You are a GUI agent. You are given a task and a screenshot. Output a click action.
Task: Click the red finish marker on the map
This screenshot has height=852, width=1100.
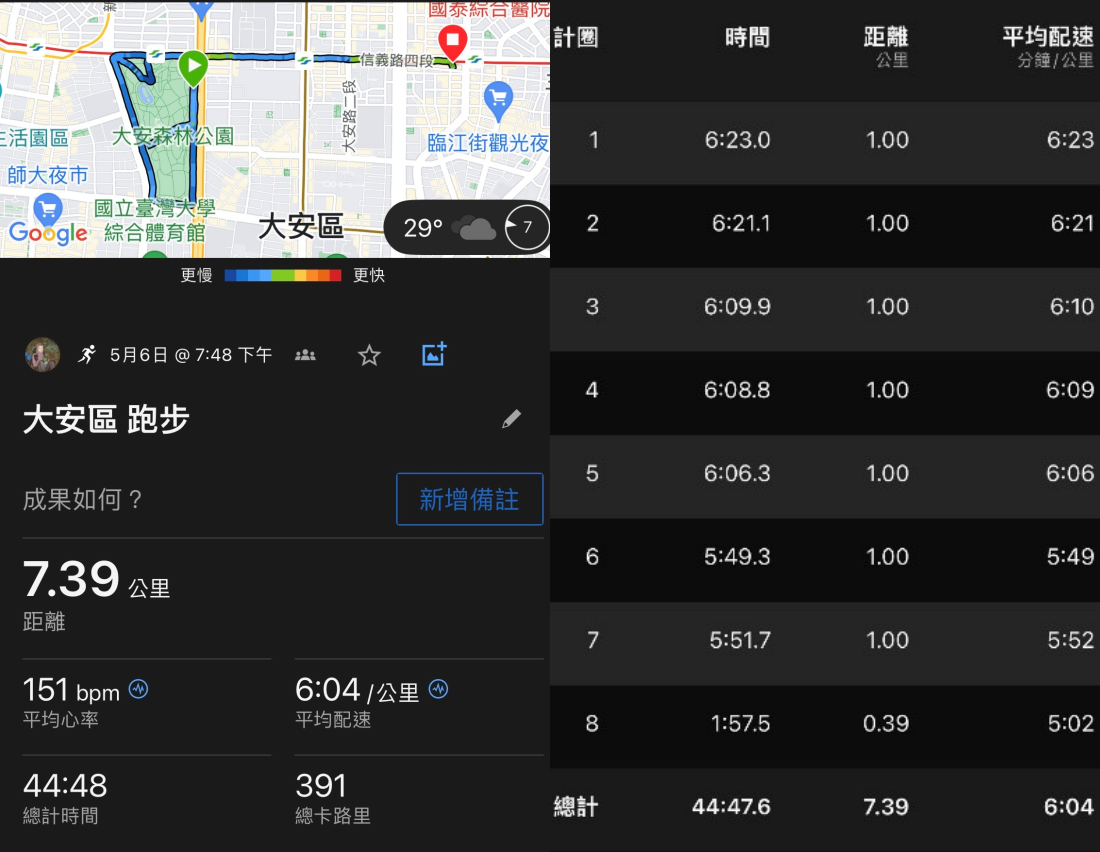pos(453,42)
